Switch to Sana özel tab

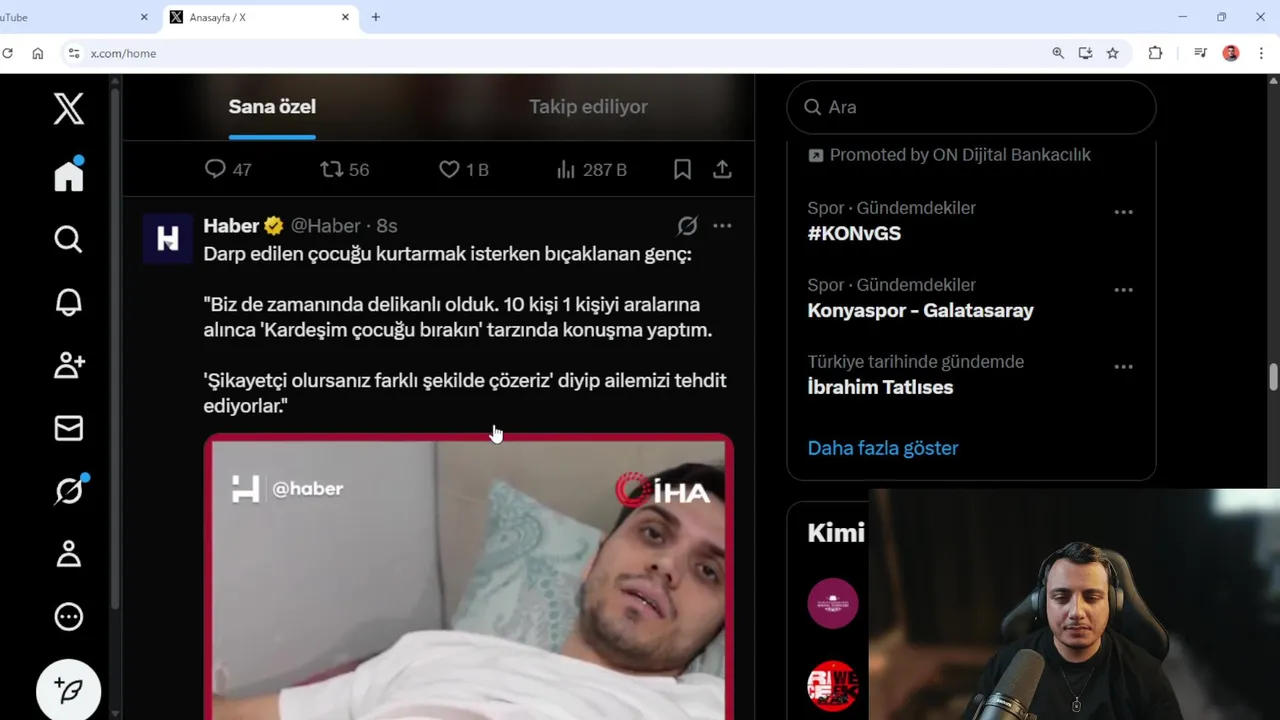point(272,107)
